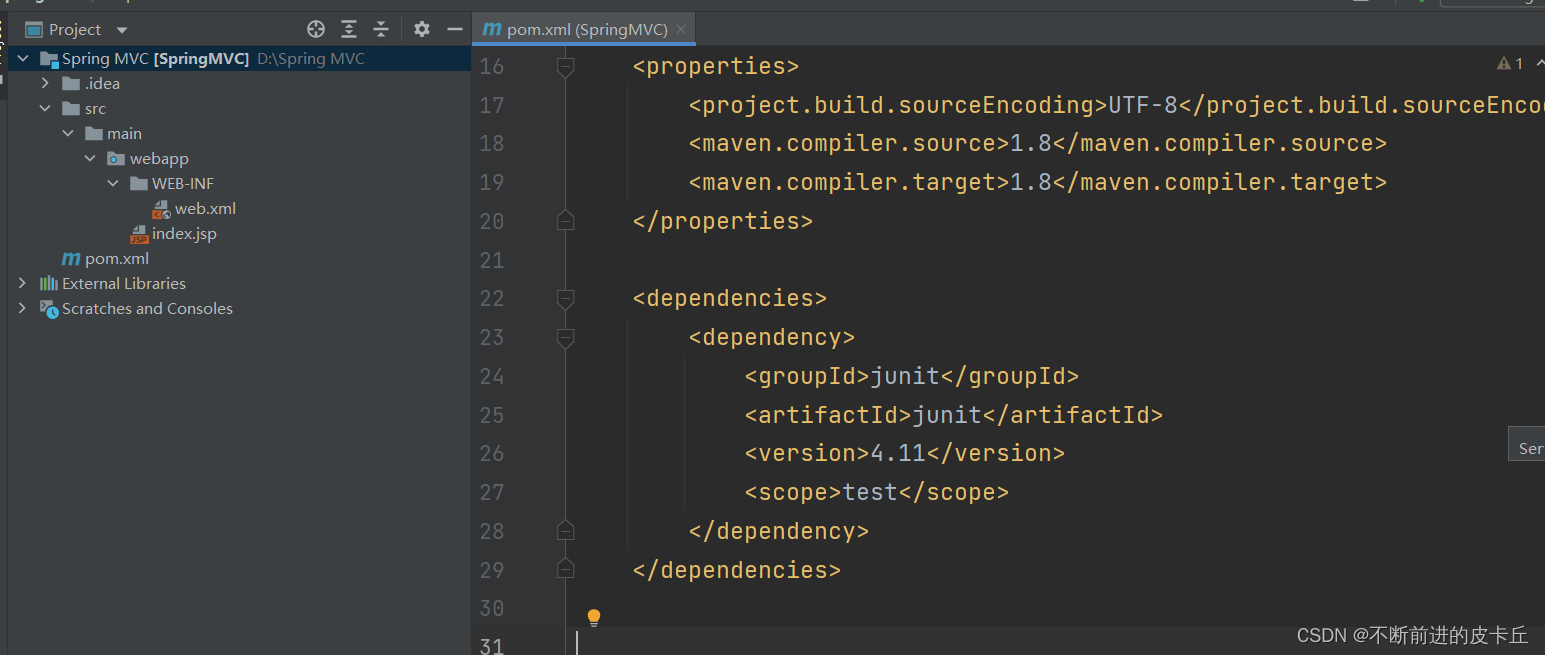The width and height of the screenshot is (1545, 655).
Task: Expand the .idea folder
Action: click(45, 84)
